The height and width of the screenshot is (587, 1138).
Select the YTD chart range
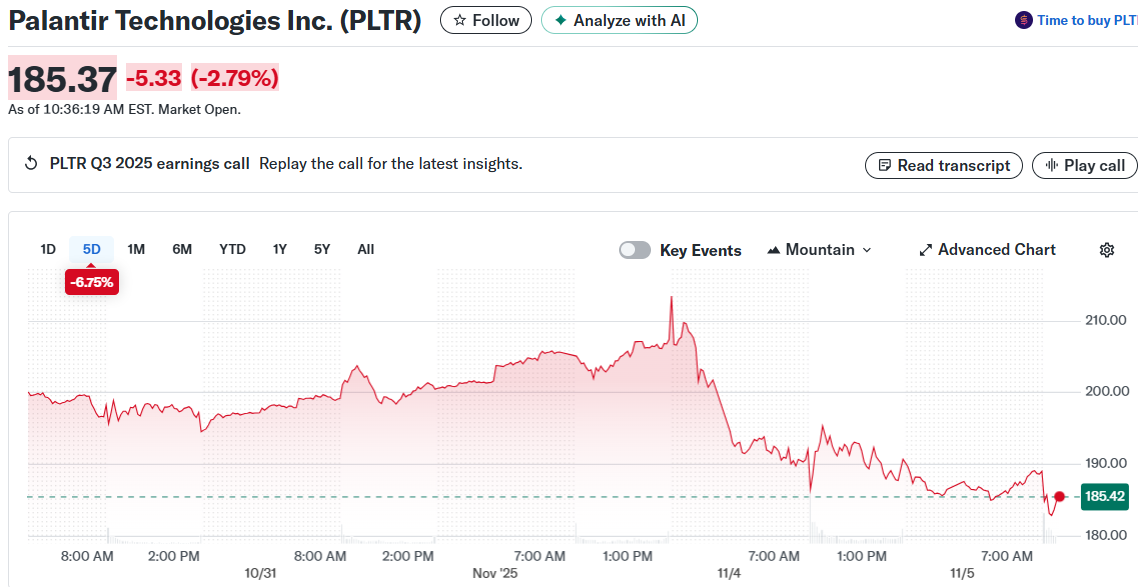coord(232,249)
